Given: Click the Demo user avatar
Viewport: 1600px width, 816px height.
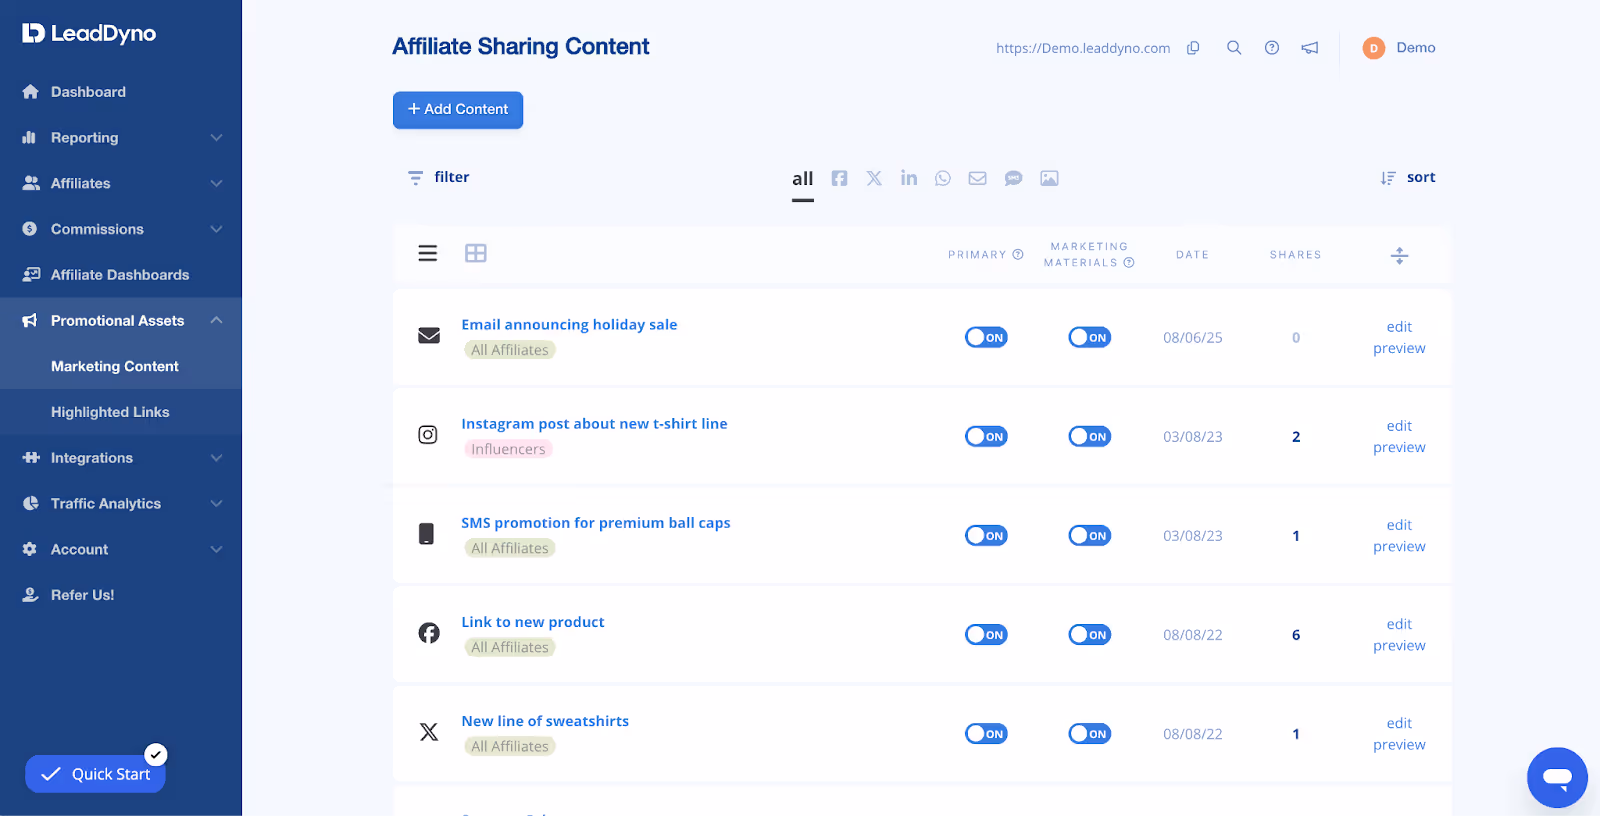Looking at the screenshot, I should point(1374,48).
